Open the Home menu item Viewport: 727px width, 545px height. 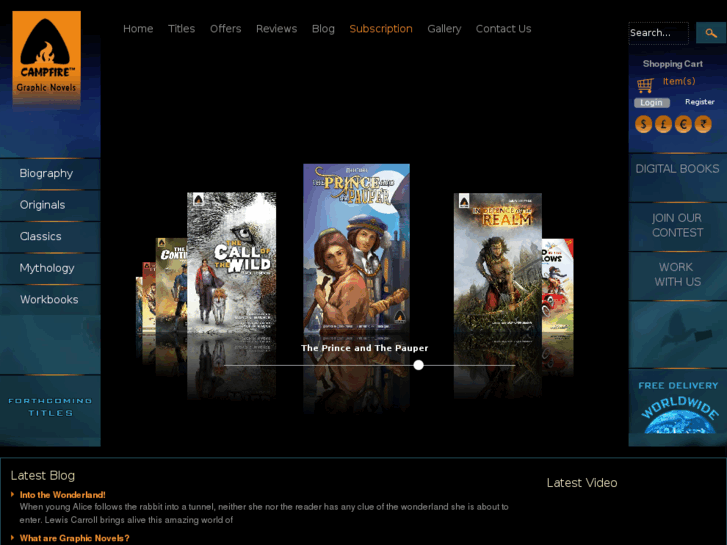(x=138, y=29)
